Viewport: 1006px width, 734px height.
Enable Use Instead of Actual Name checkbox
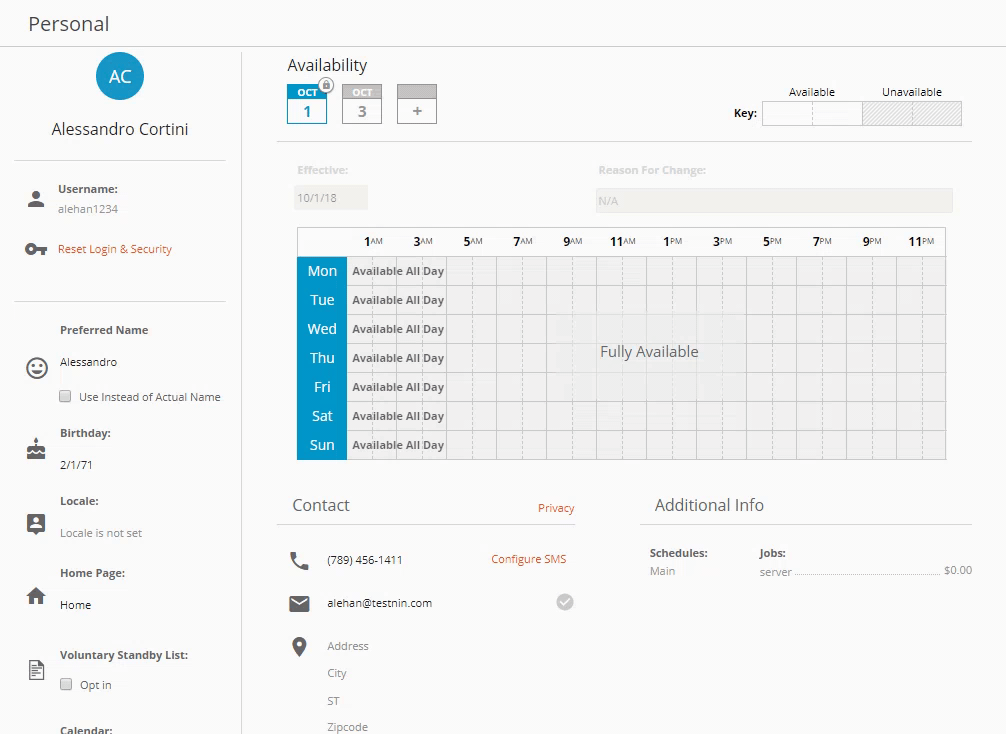coord(66,396)
